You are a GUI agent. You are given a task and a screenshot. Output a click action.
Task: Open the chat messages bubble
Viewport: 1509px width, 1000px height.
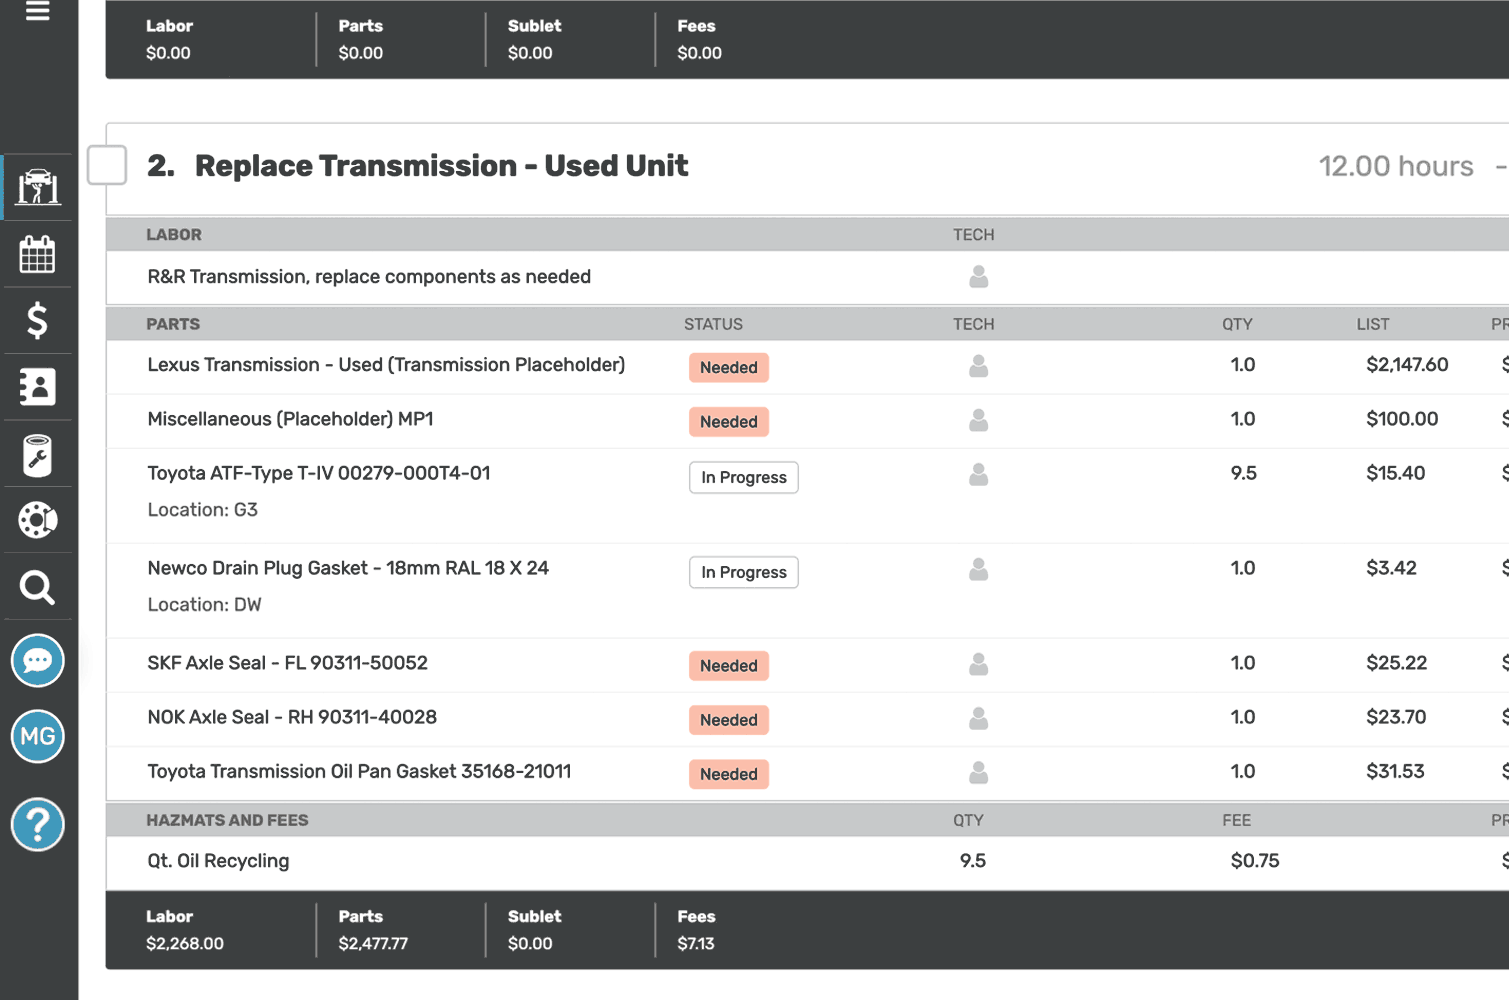[x=37, y=661]
